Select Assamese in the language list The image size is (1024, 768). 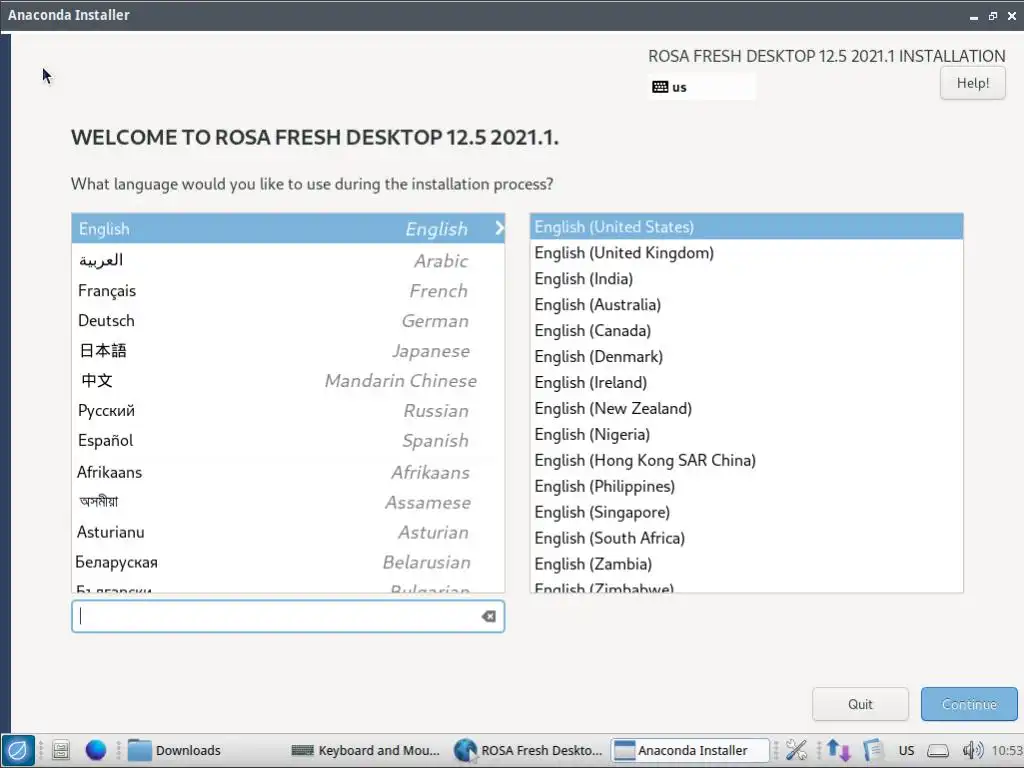click(288, 502)
